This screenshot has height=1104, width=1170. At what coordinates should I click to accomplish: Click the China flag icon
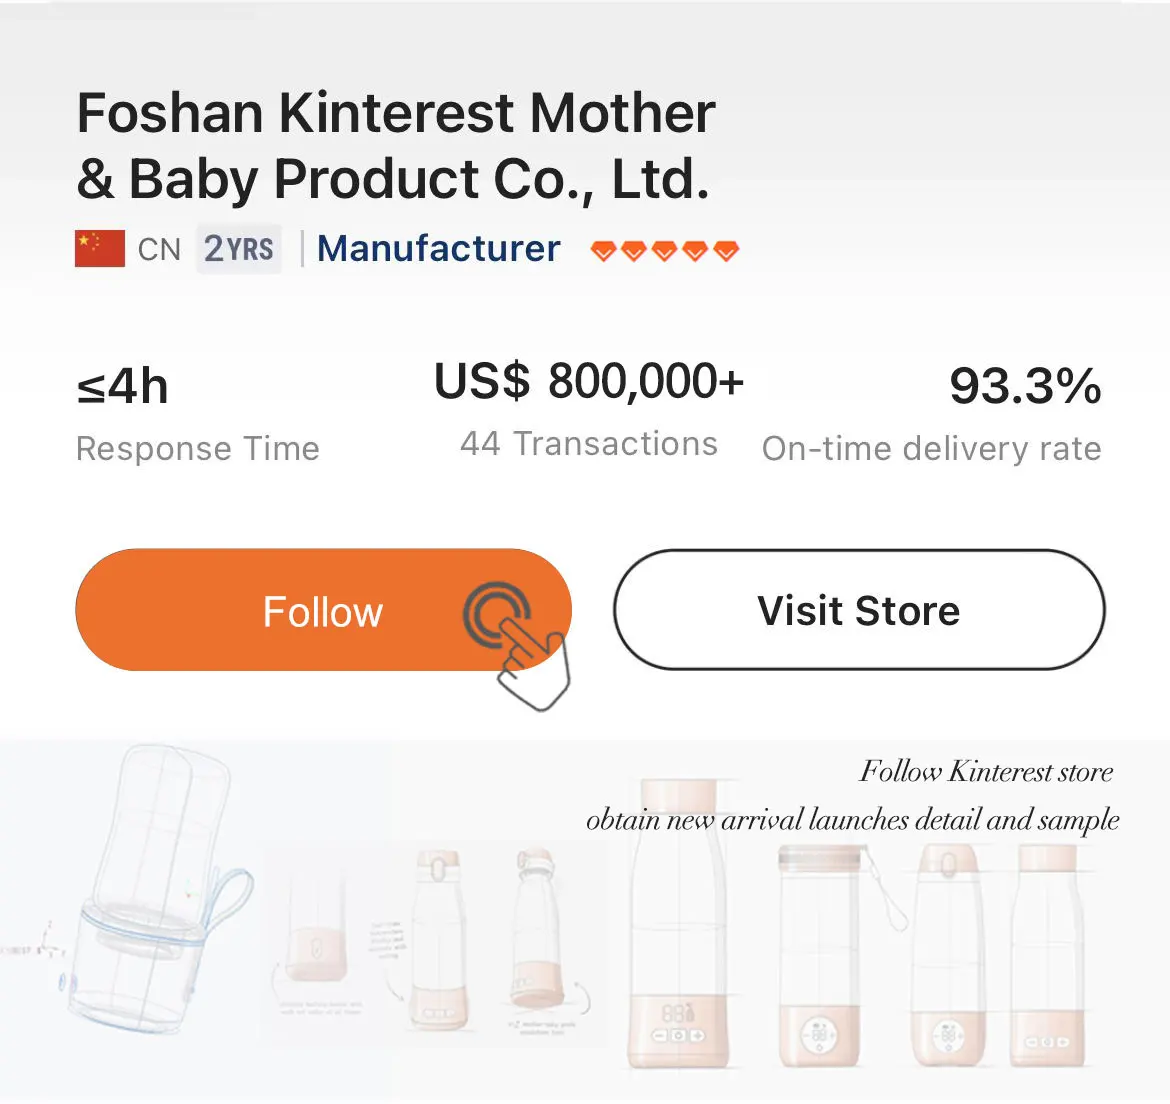100,249
